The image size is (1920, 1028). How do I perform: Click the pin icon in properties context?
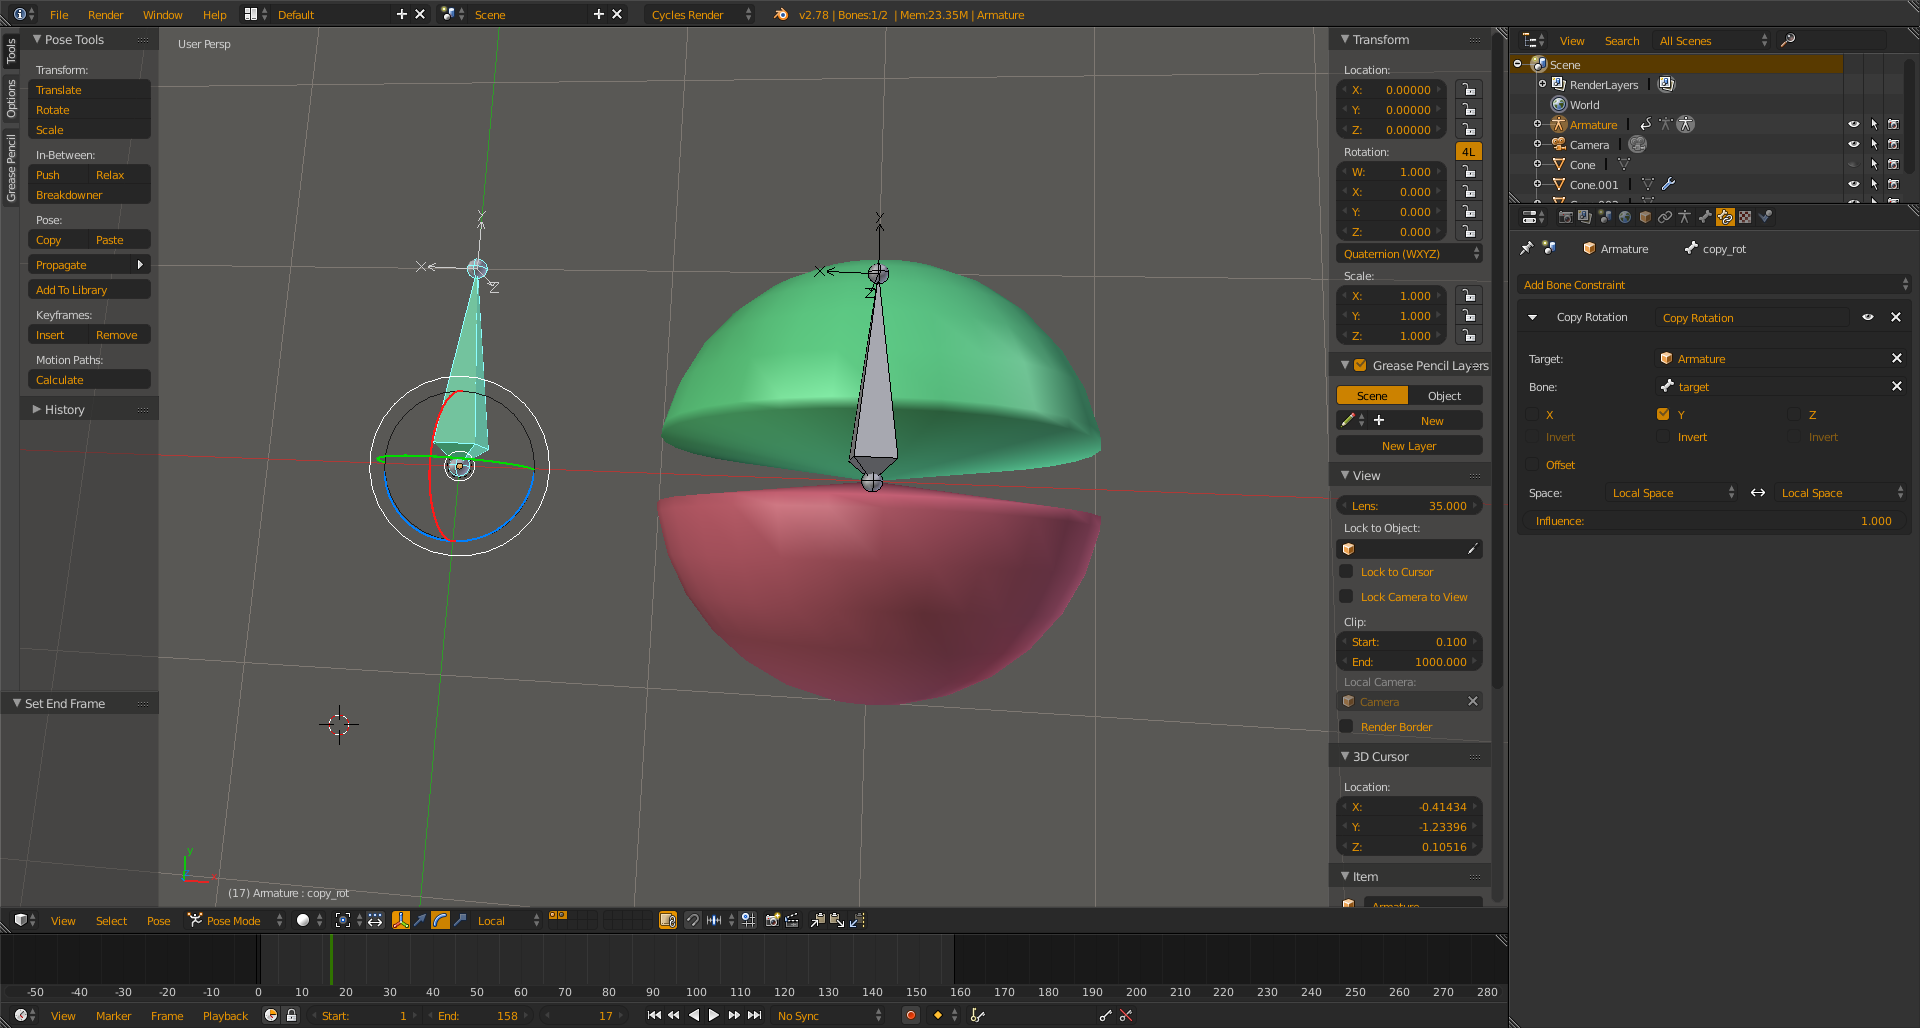pyautogui.click(x=1527, y=248)
